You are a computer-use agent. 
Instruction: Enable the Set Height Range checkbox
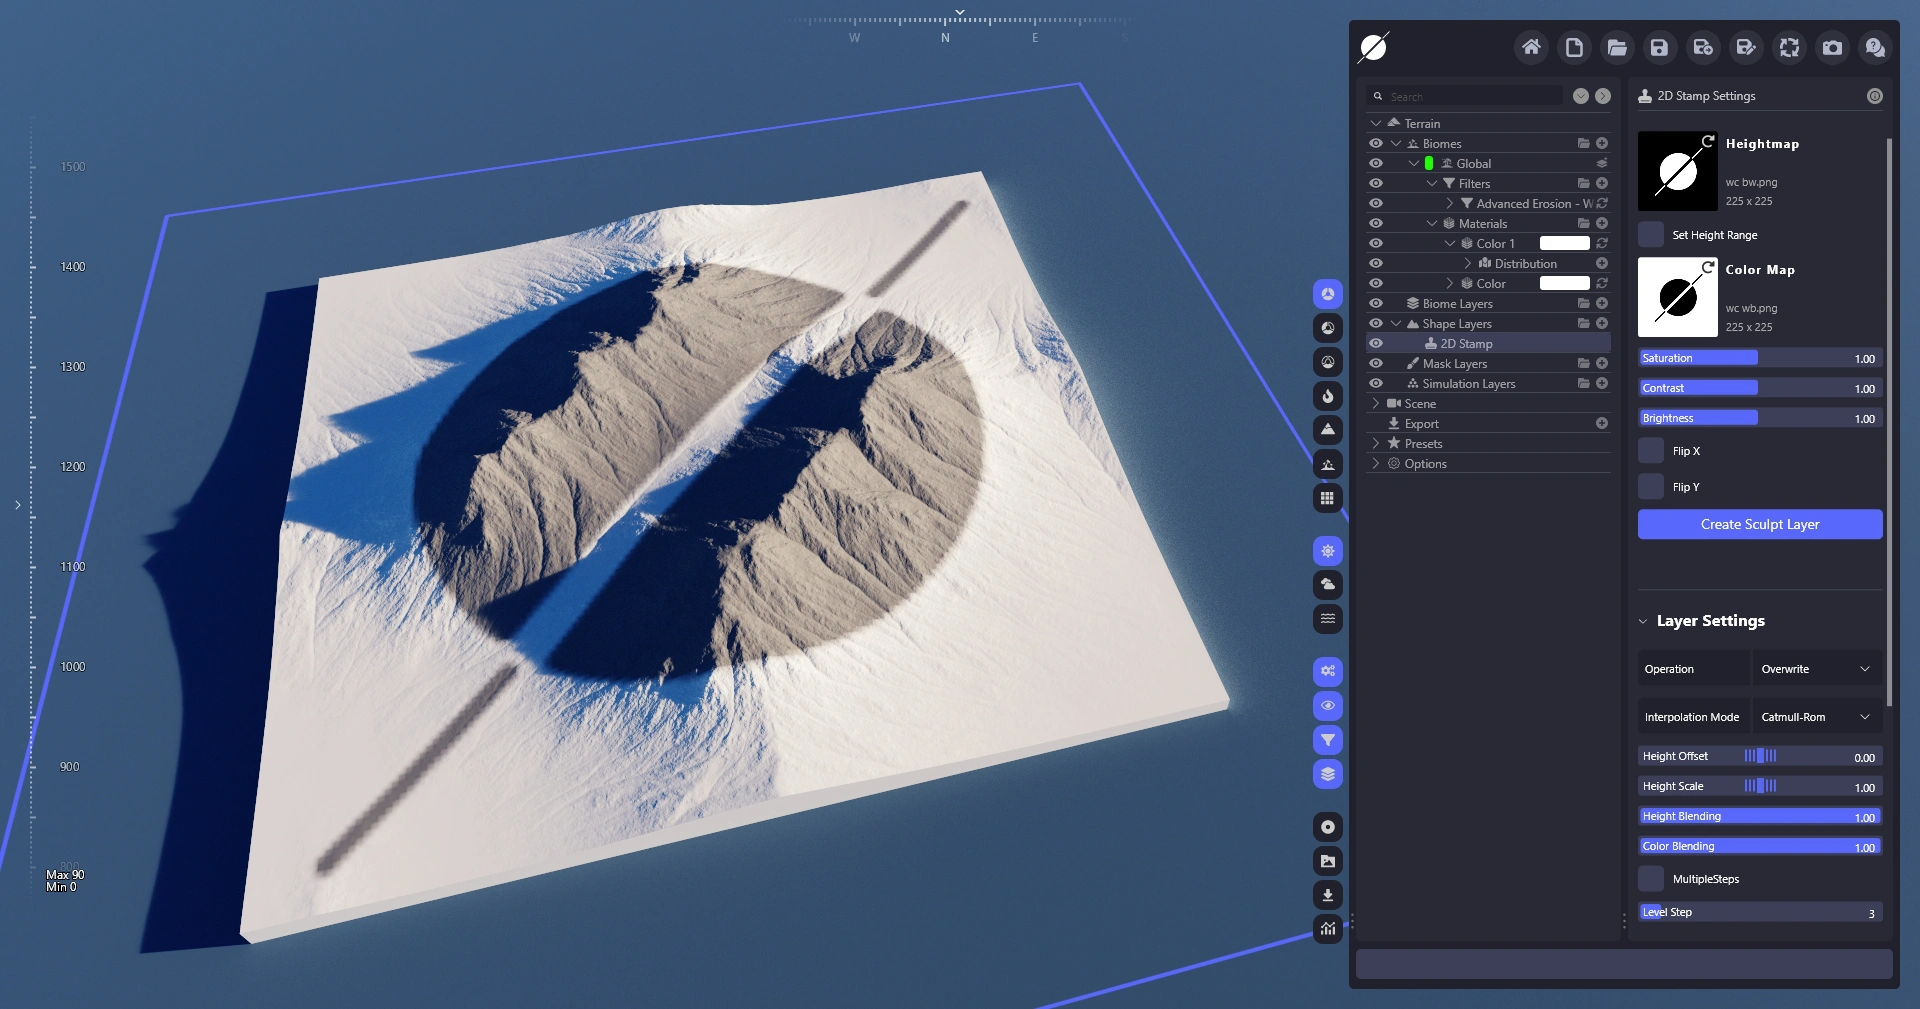[1651, 235]
